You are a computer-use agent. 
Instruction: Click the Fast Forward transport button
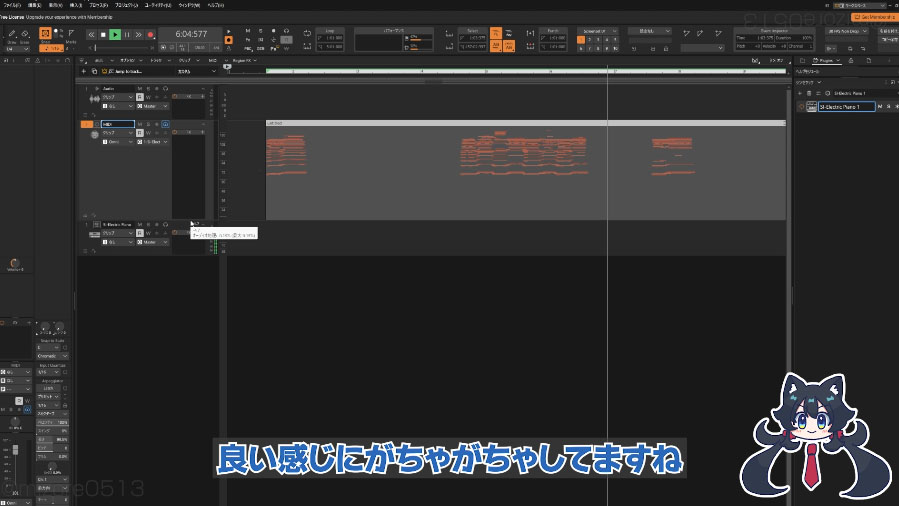pos(139,35)
